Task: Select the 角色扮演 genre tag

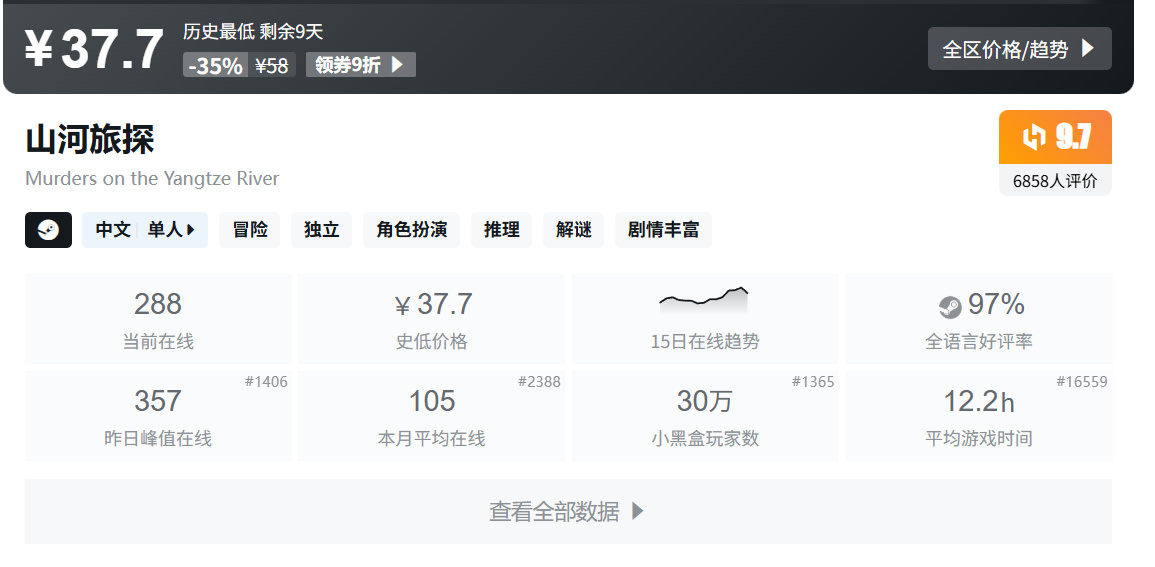Action: point(412,230)
